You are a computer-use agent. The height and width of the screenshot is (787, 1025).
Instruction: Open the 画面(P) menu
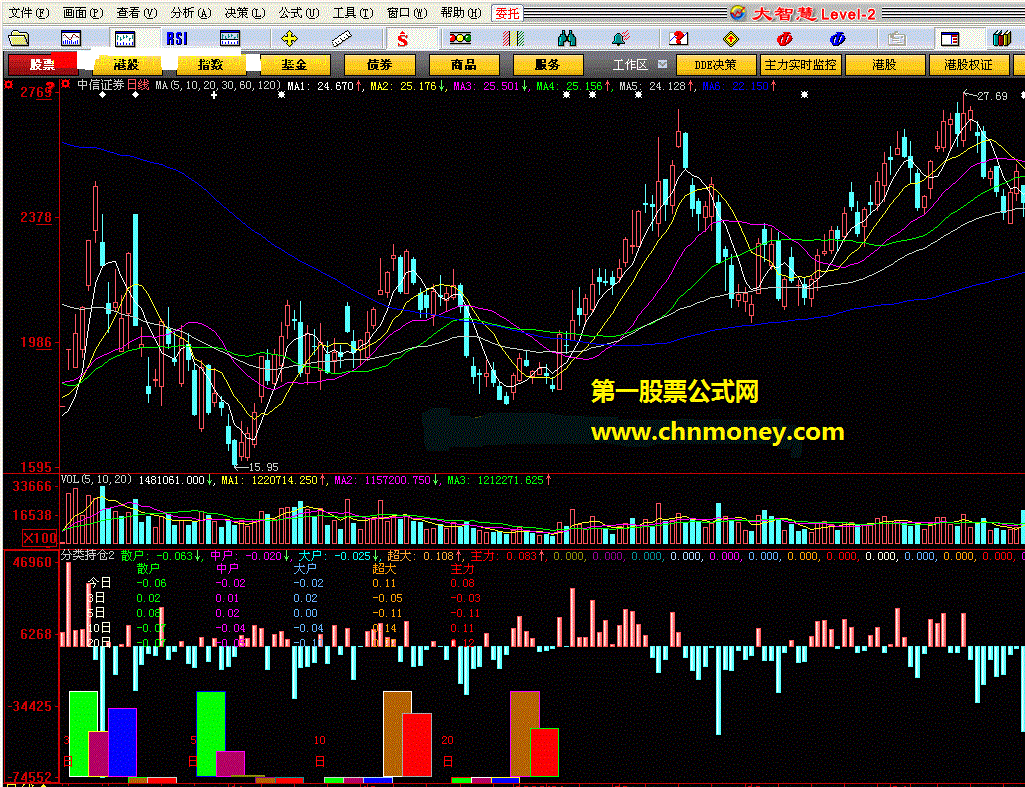pos(83,13)
